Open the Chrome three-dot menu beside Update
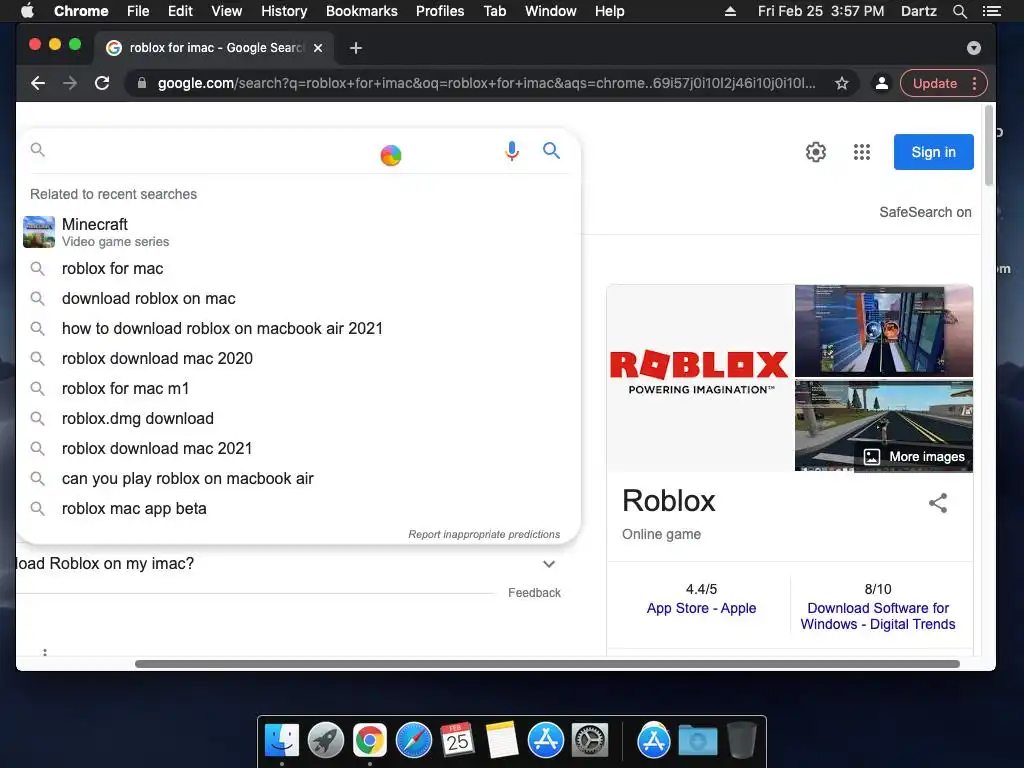Viewport: 1024px width, 768px height. click(974, 83)
